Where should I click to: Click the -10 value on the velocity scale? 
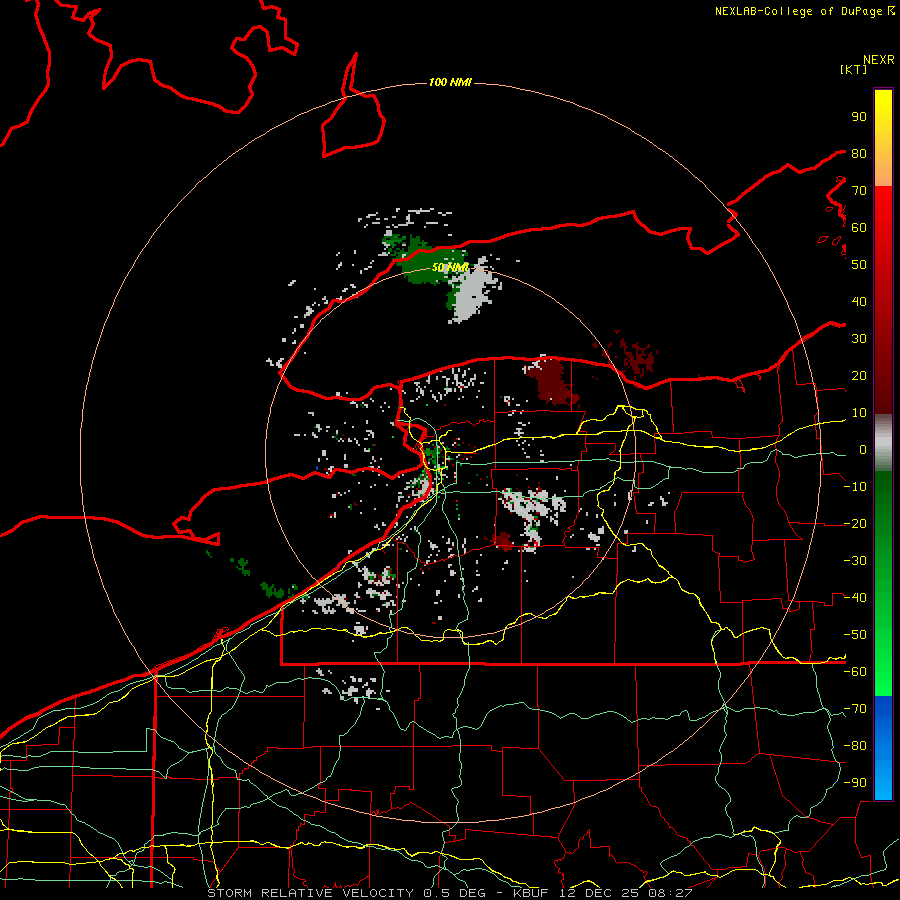click(x=855, y=487)
